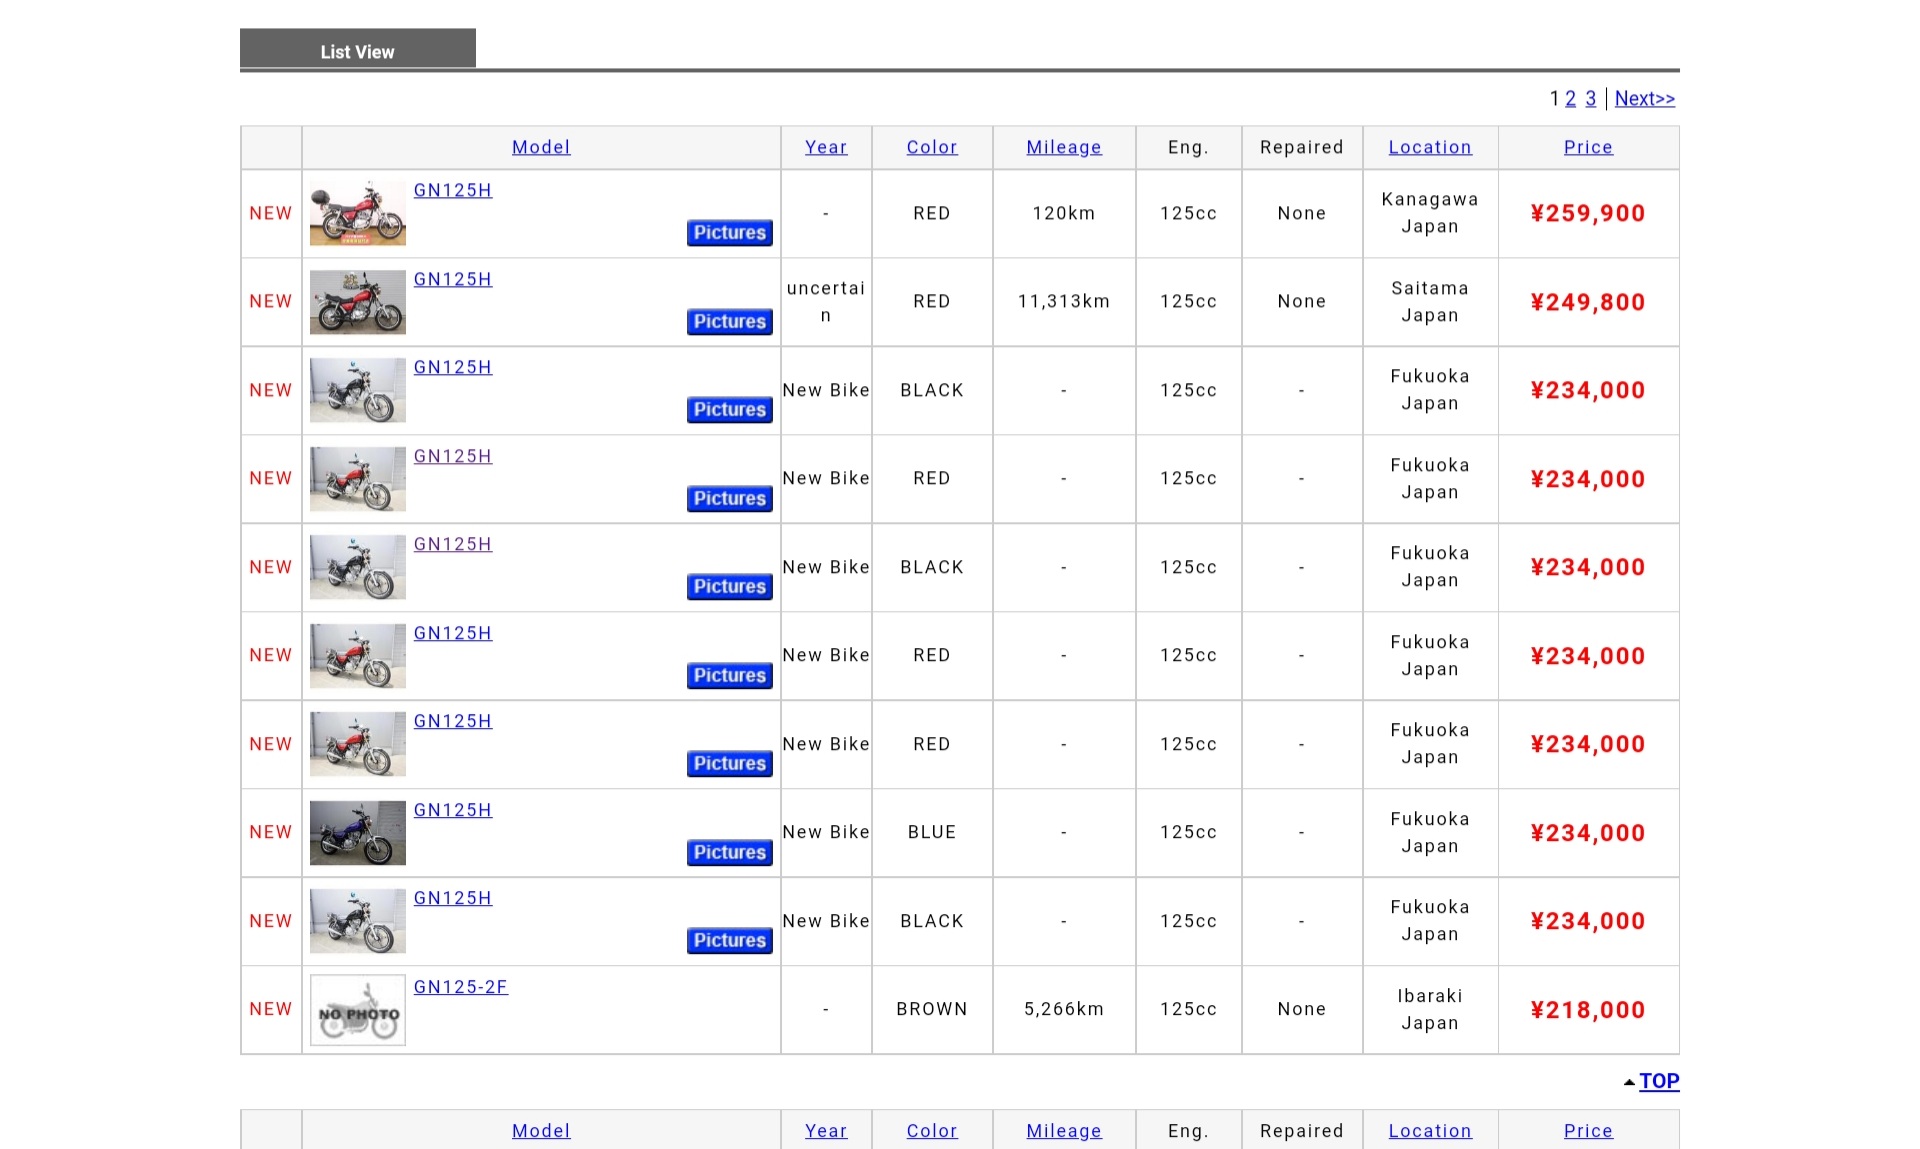Open thumbnail of Saitama GN125H
Image resolution: width=1920 pixels, height=1149 pixels.
pos(358,302)
